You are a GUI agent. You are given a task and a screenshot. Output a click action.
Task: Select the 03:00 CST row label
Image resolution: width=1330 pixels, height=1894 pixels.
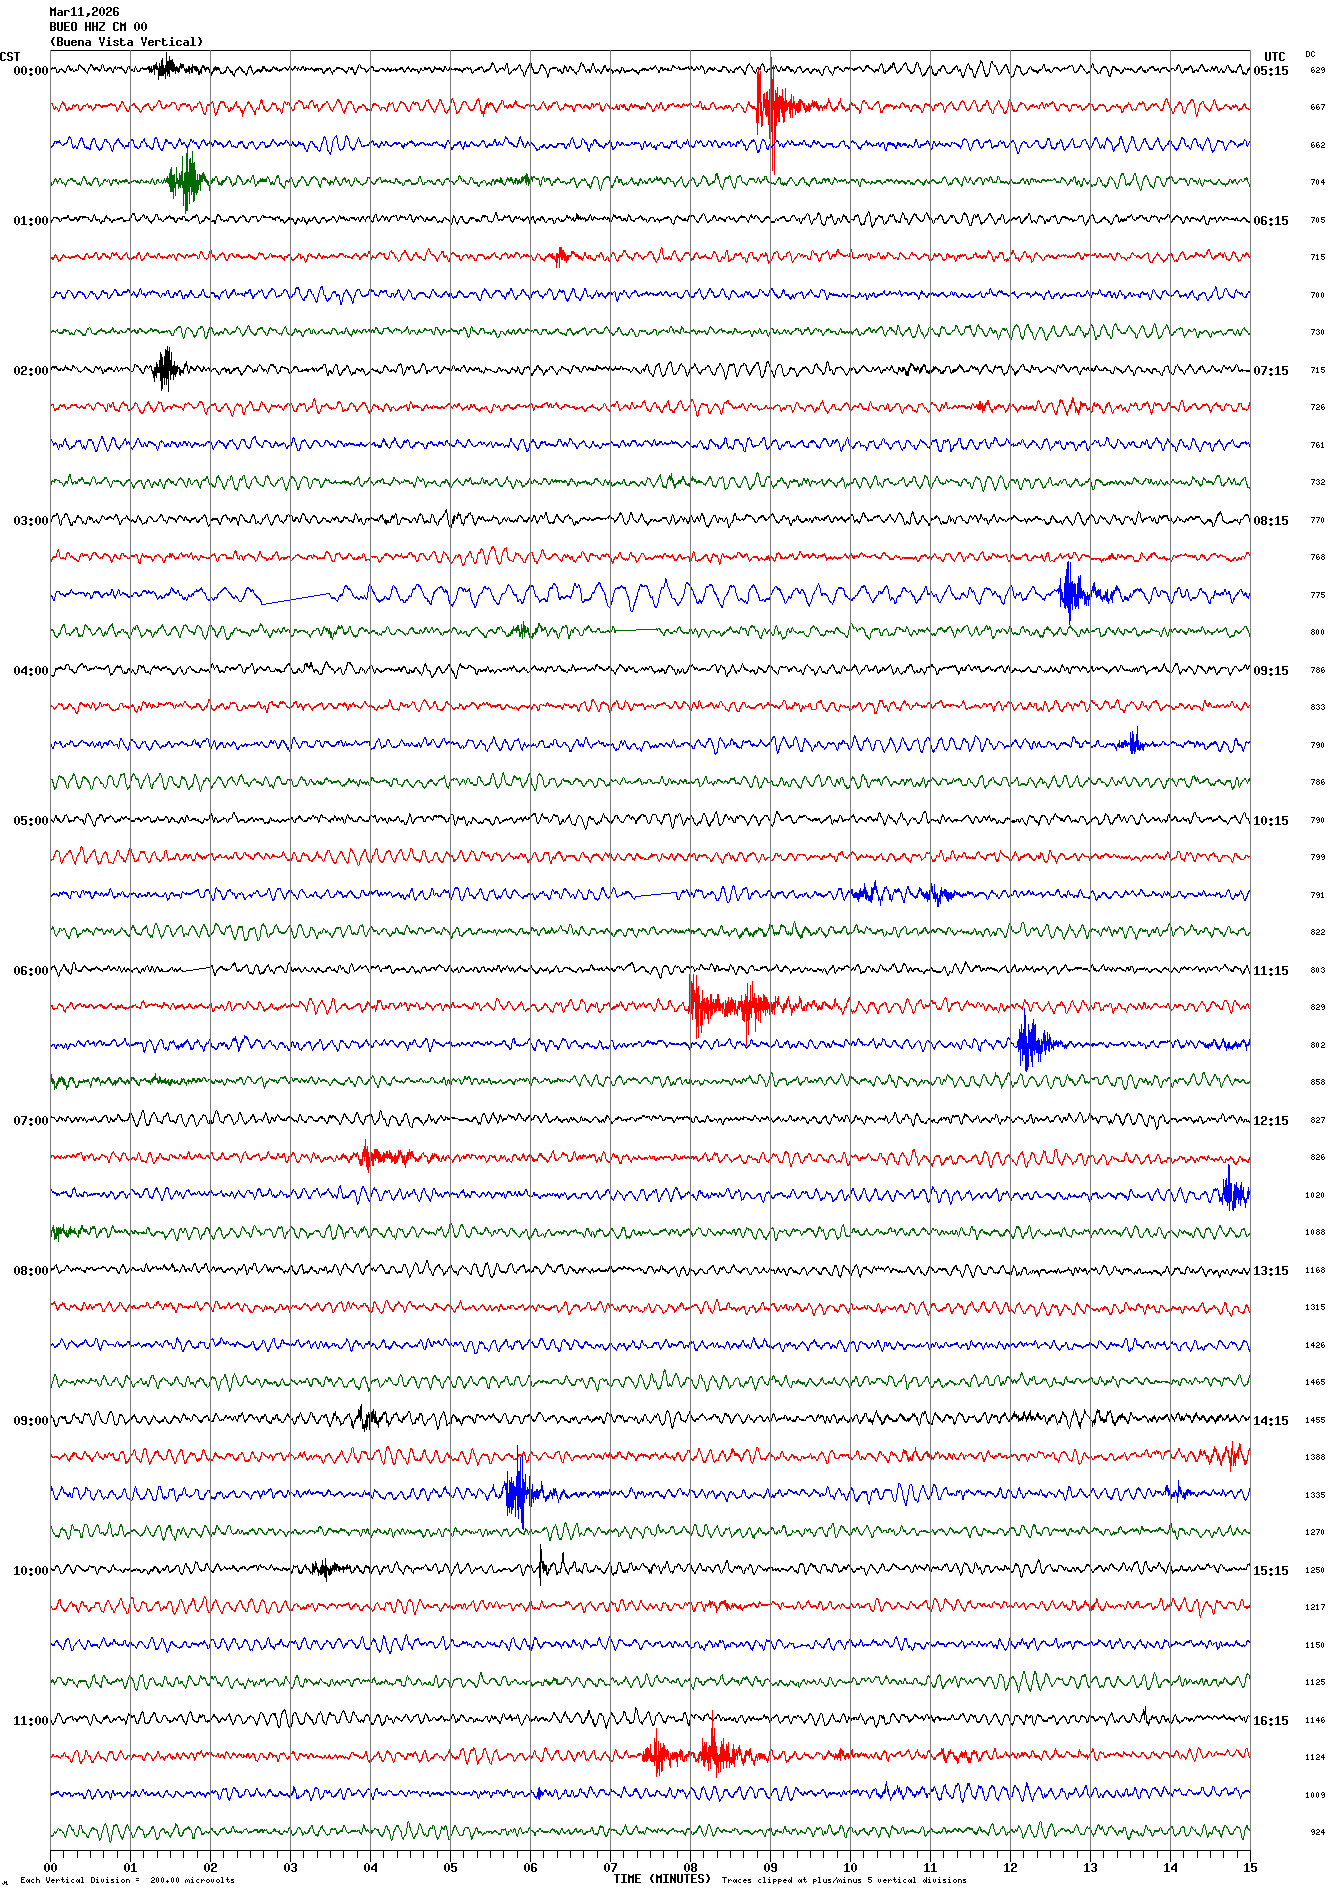pos(30,521)
